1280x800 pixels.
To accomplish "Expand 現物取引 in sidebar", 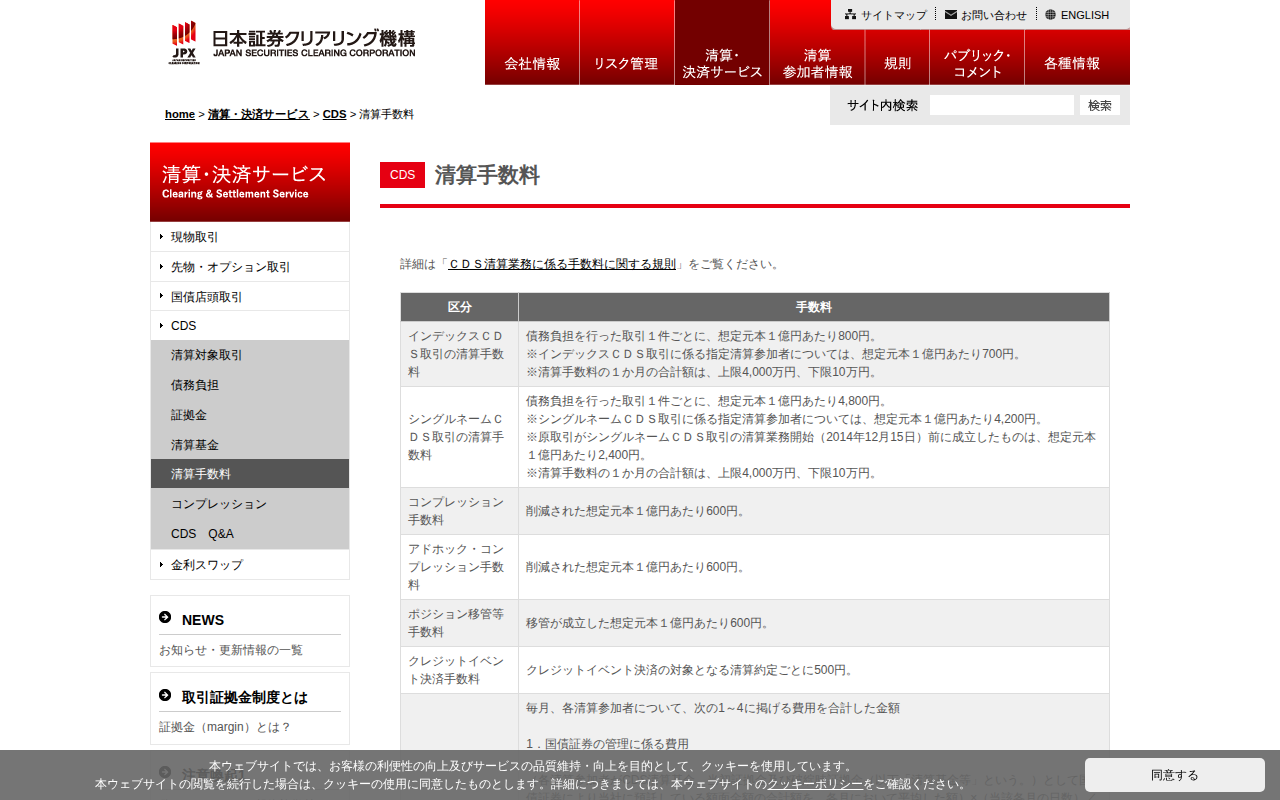I will (x=250, y=237).
